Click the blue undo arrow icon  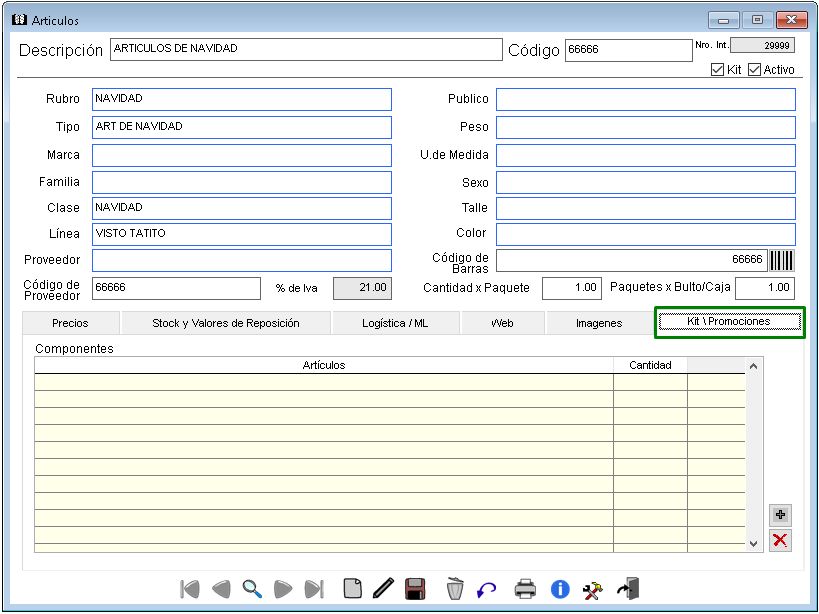[x=487, y=589]
